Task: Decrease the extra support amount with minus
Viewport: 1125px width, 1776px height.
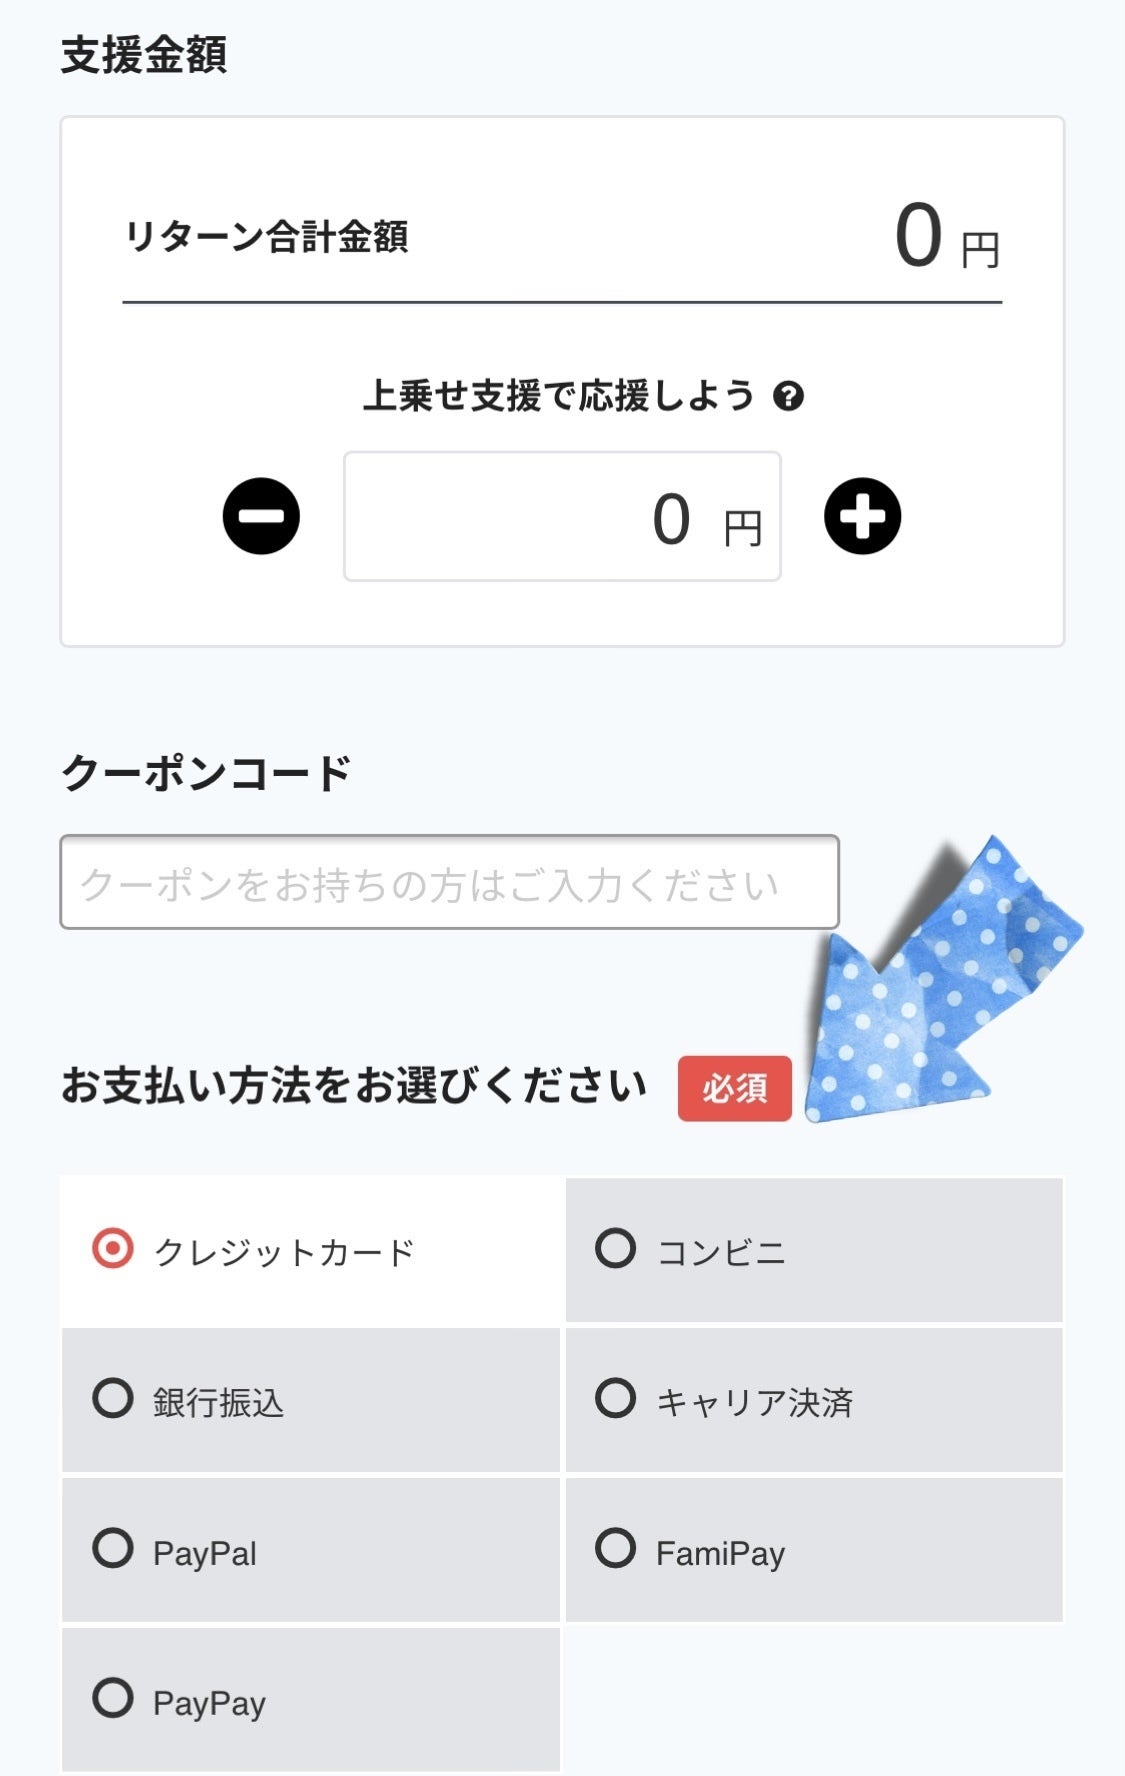Action: coord(261,516)
